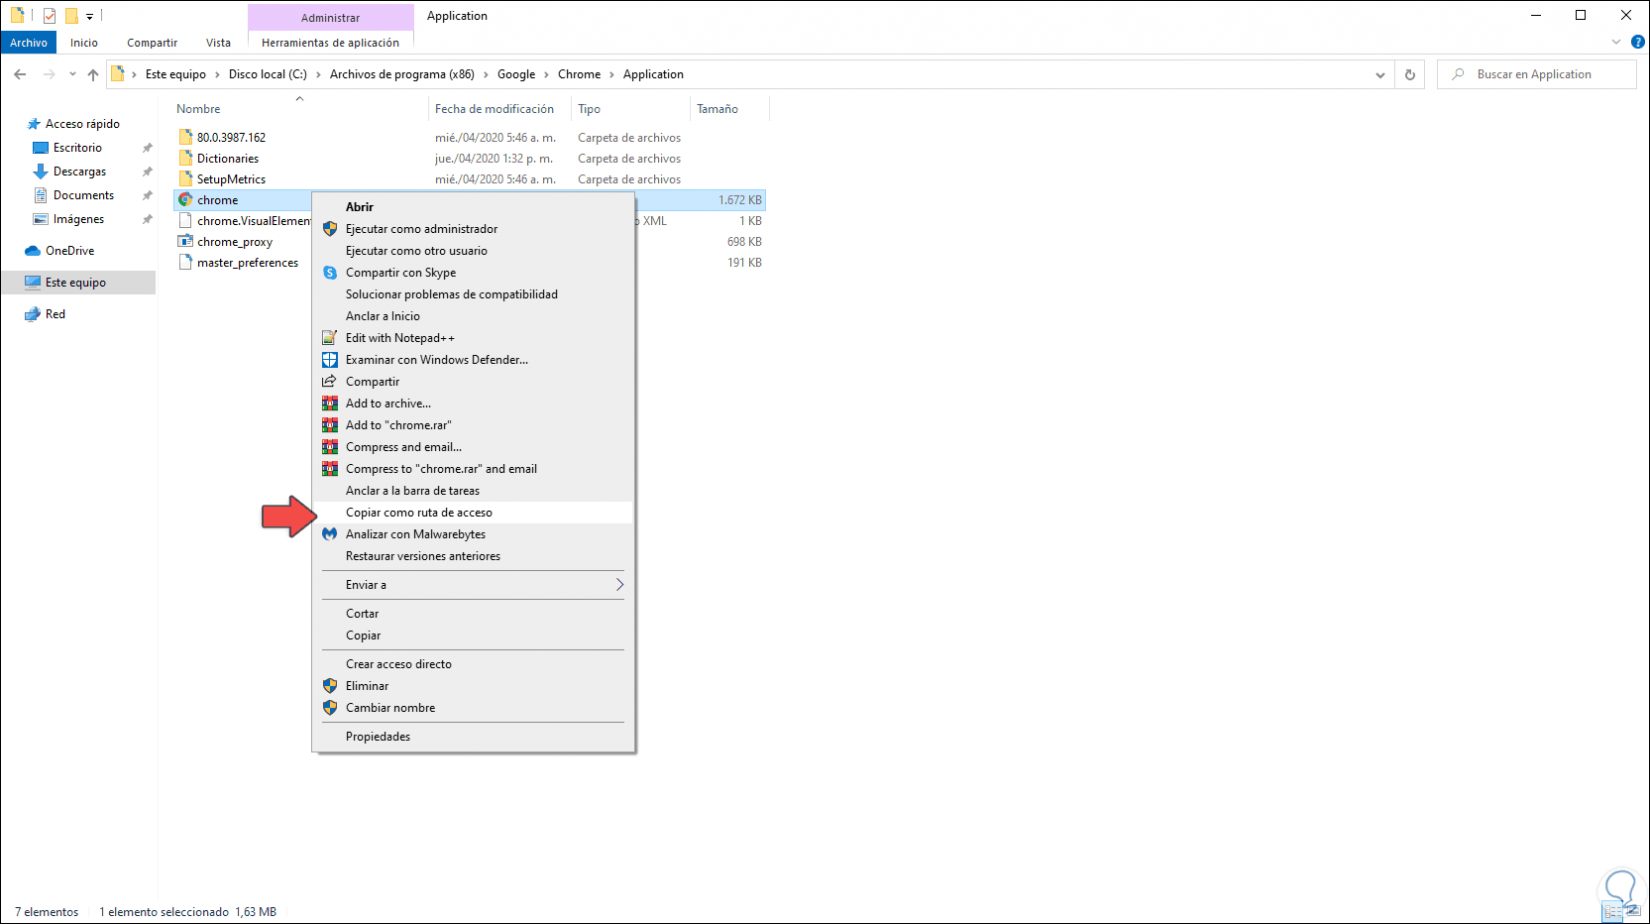Screen dimensions: 1650x924
Task: Click the SetupMetrics folder icon
Action: pyautogui.click(x=185, y=179)
